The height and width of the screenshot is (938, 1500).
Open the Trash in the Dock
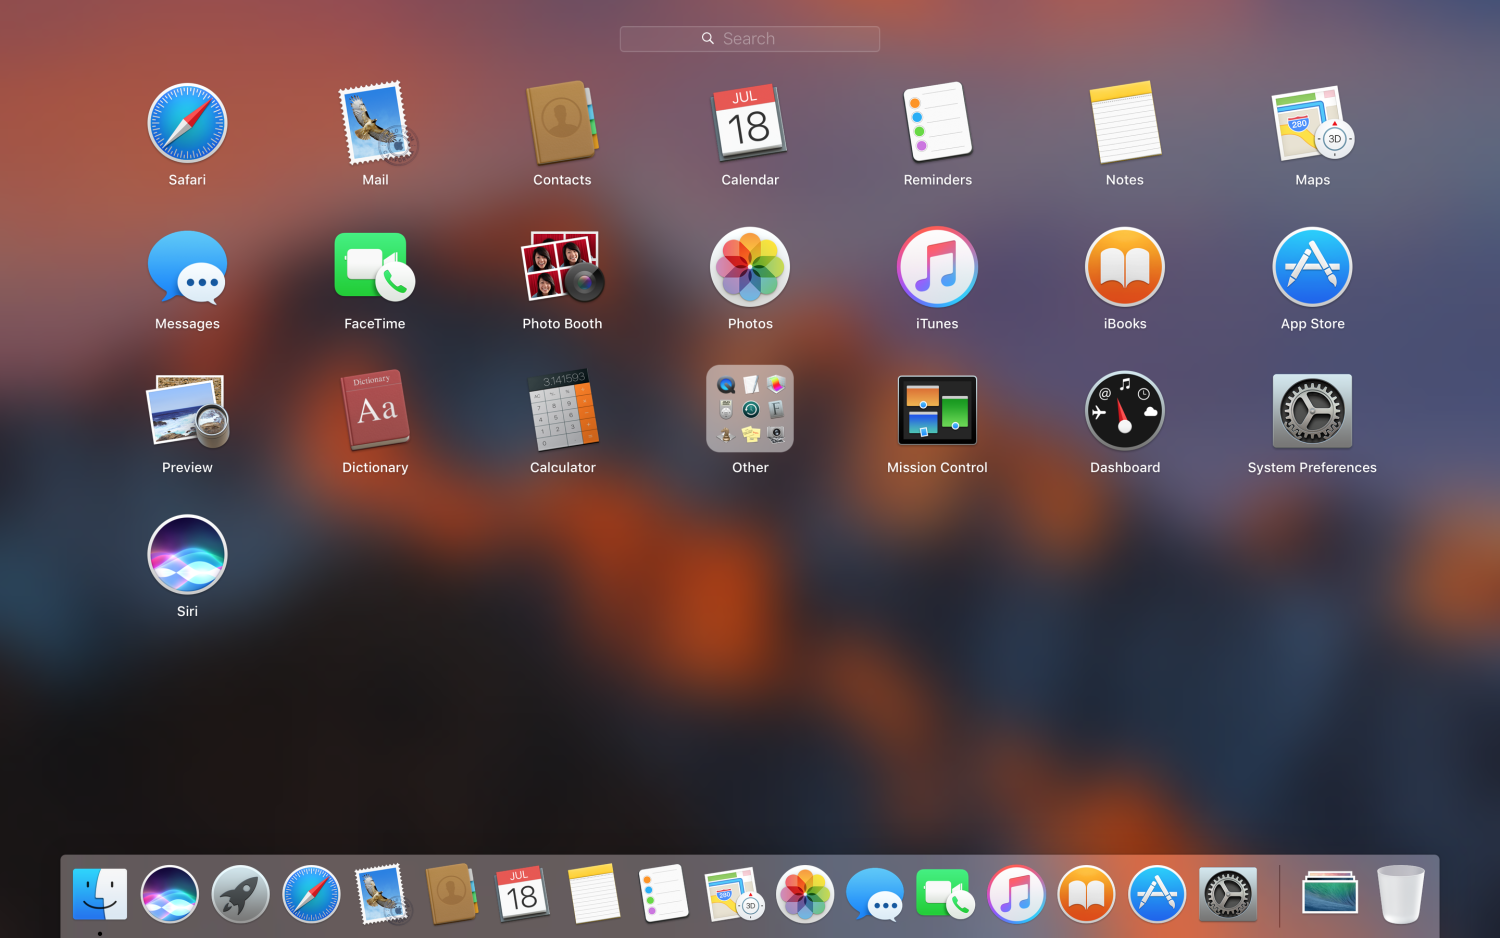point(1401,894)
